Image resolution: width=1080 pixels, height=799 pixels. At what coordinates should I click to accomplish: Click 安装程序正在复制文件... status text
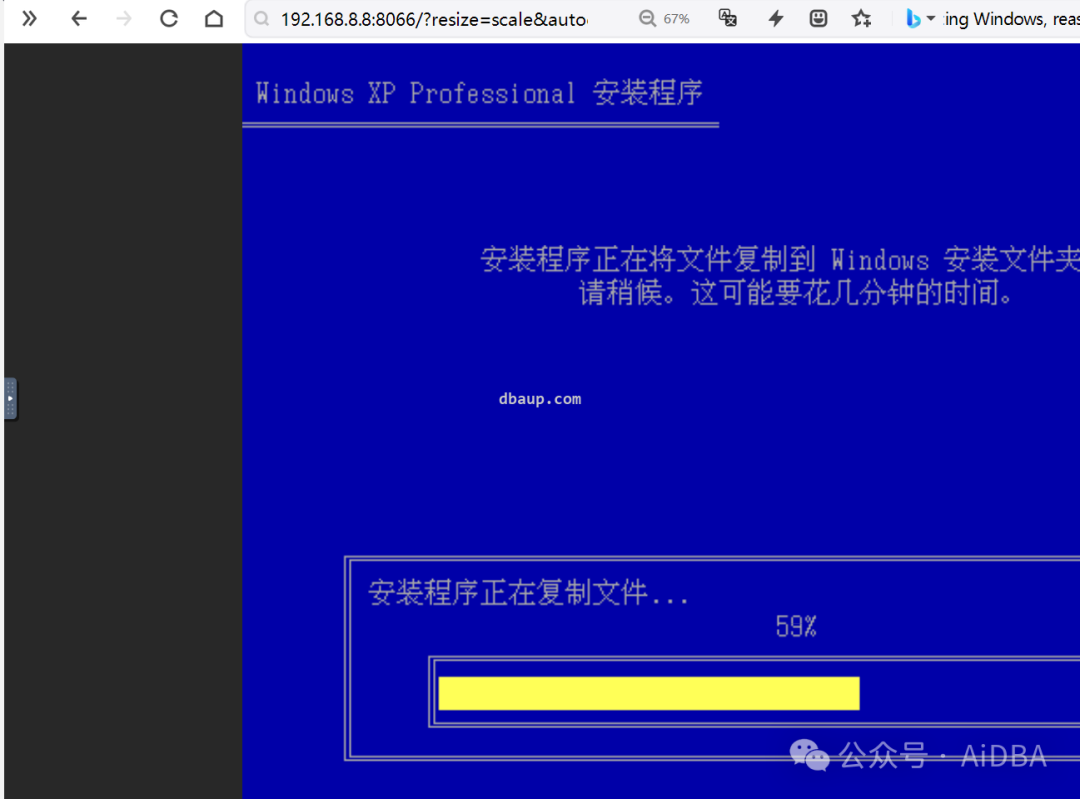coord(528,592)
